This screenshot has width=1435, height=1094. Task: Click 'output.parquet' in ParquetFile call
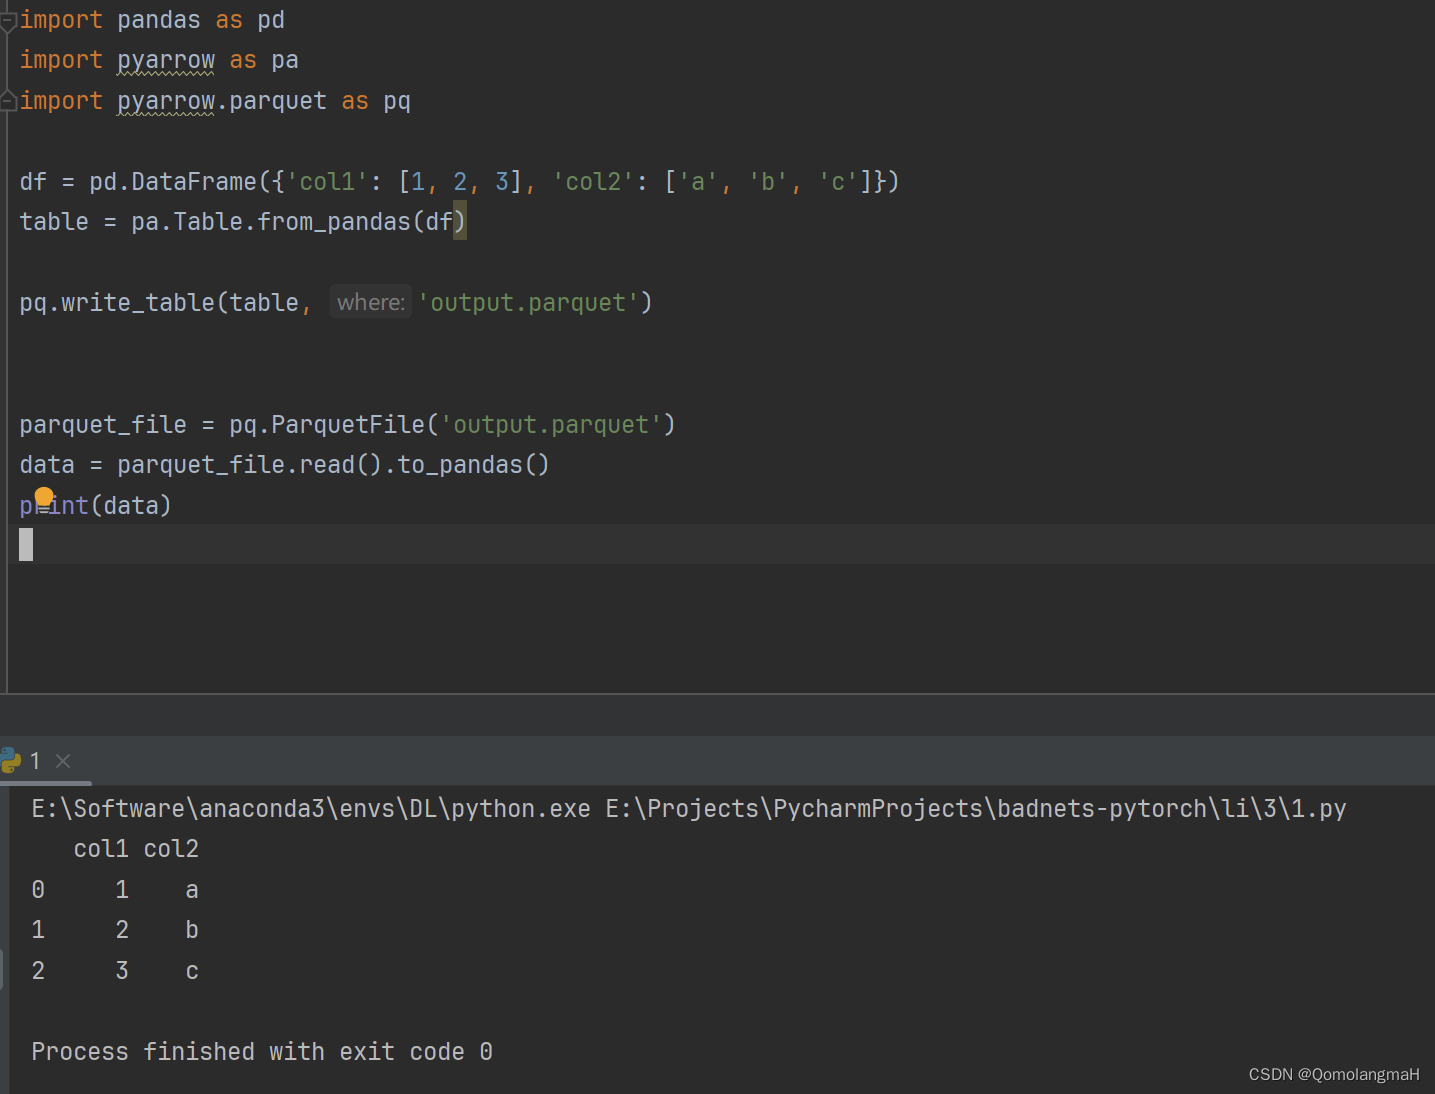click(x=551, y=424)
